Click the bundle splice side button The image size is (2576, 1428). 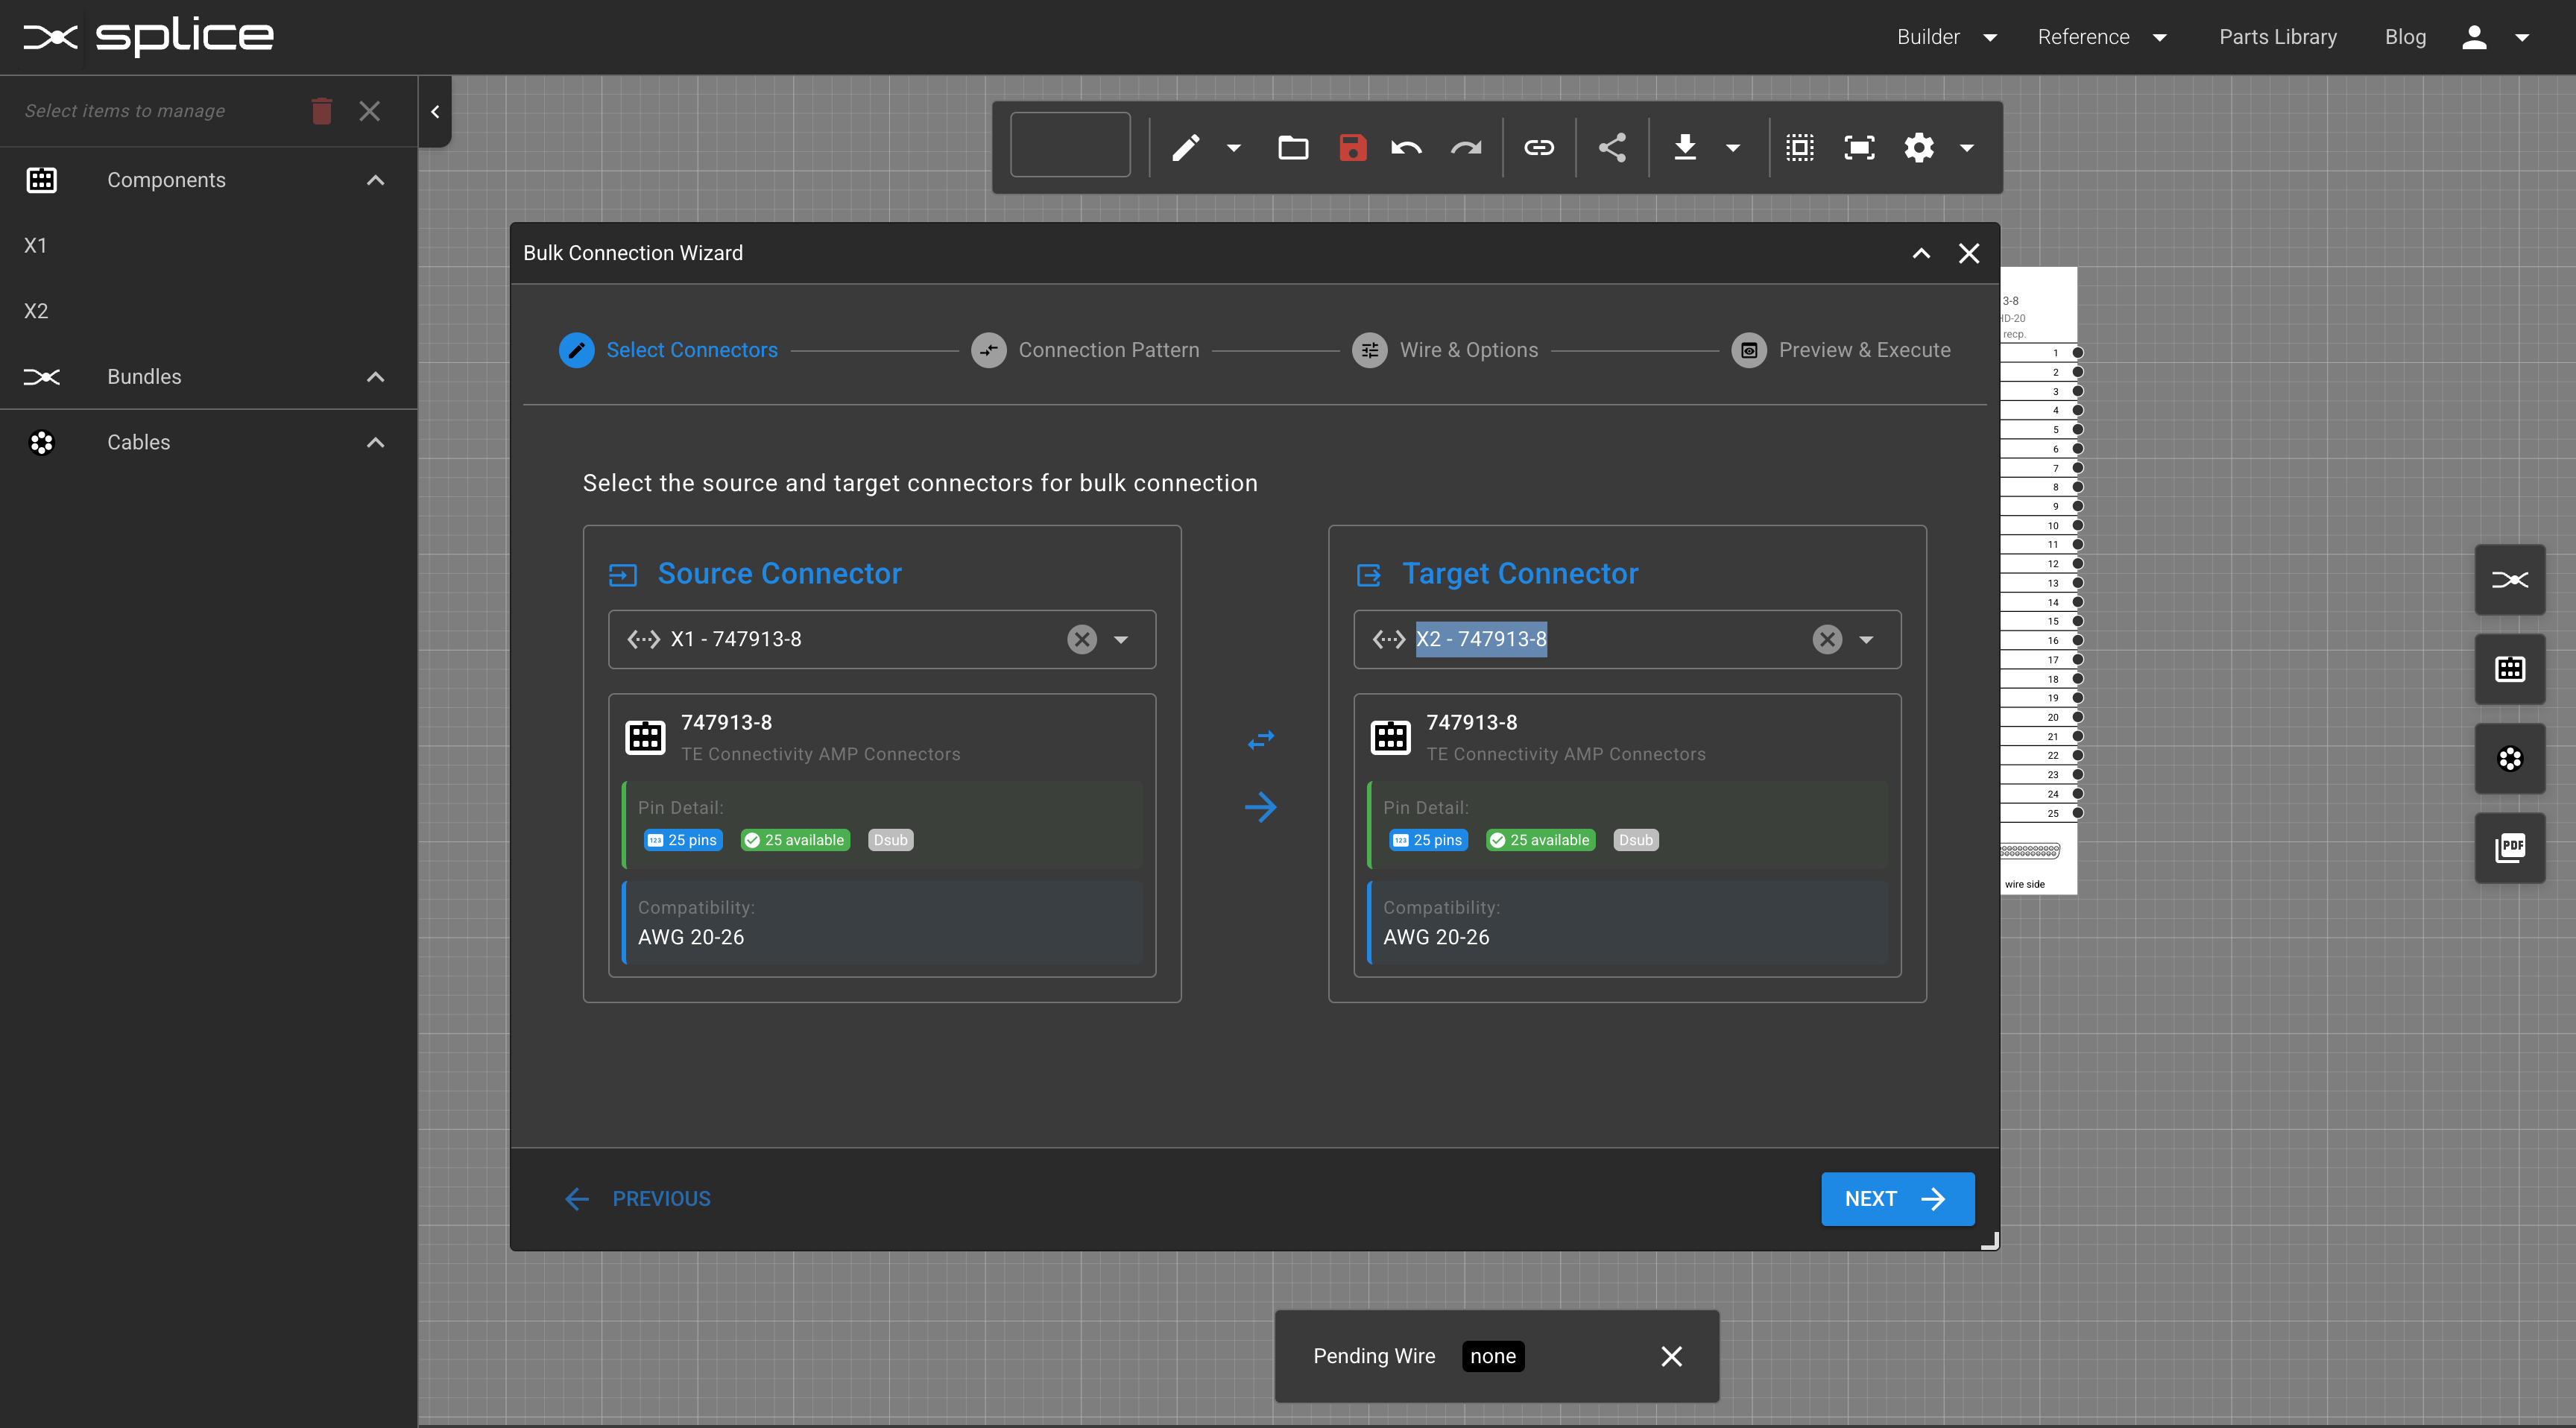(2509, 580)
